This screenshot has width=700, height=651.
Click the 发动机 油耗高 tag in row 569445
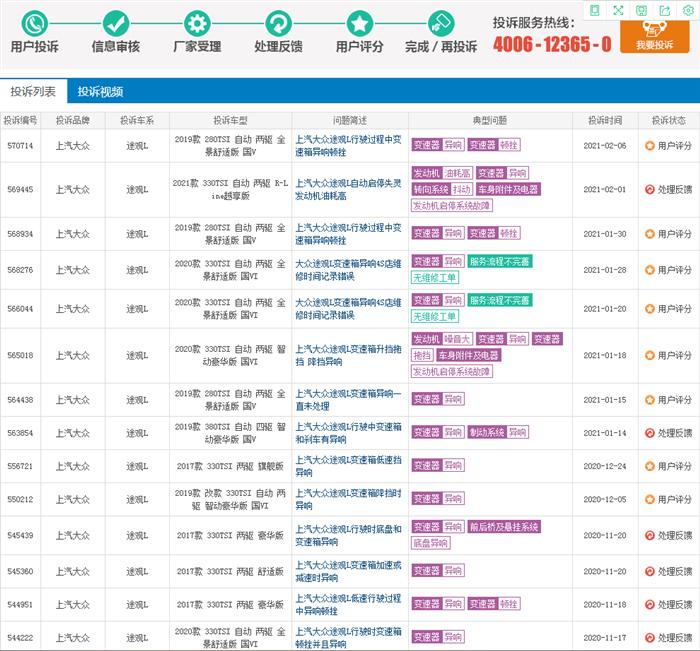pyautogui.click(x=442, y=173)
